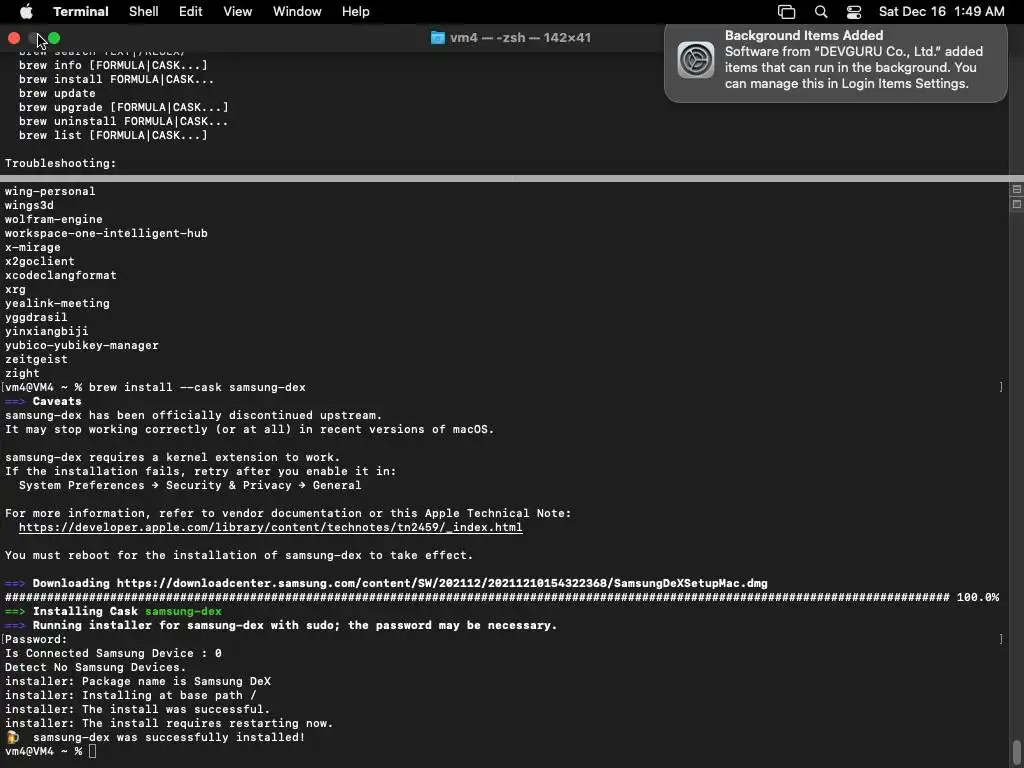Click the date and time in menu bar
This screenshot has width=1024, height=768.
tap(941, 11)
